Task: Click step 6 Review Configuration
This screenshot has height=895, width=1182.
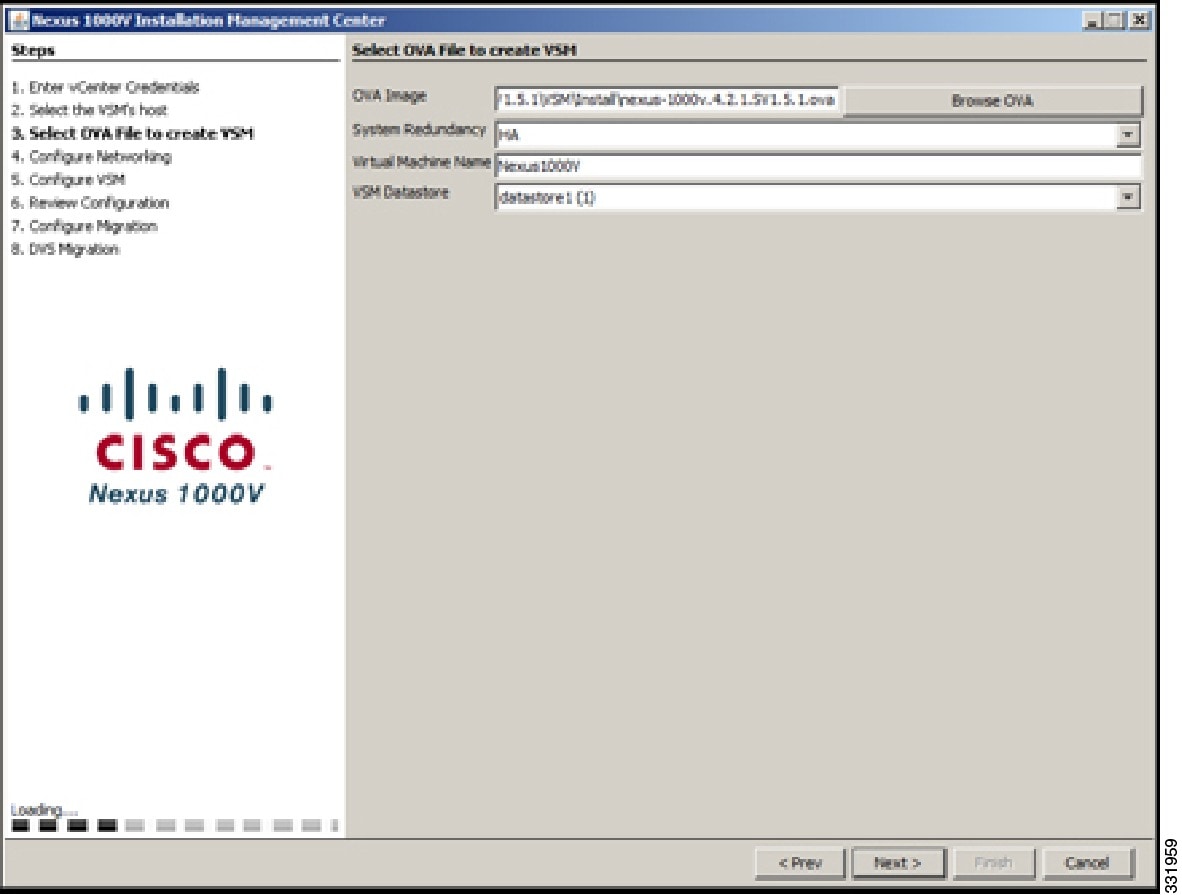Action: click(90, 203)
